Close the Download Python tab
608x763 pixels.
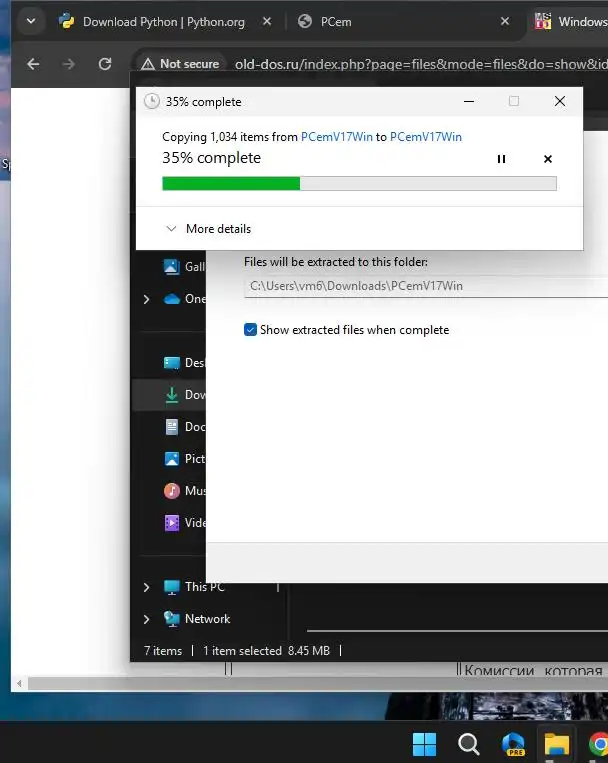coord(267,21)
